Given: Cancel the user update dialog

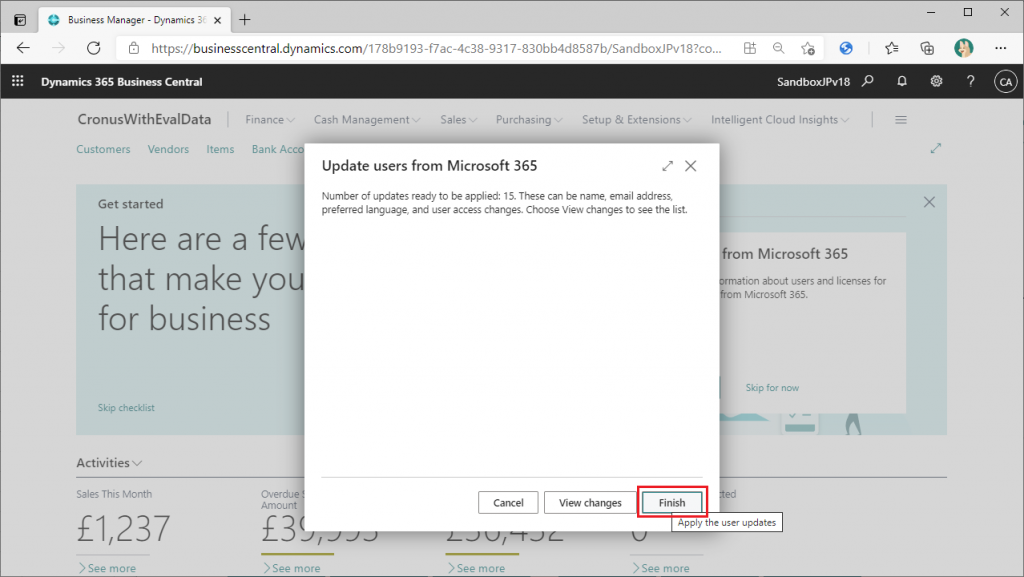Looking at the screenshot, I should 508,503.
